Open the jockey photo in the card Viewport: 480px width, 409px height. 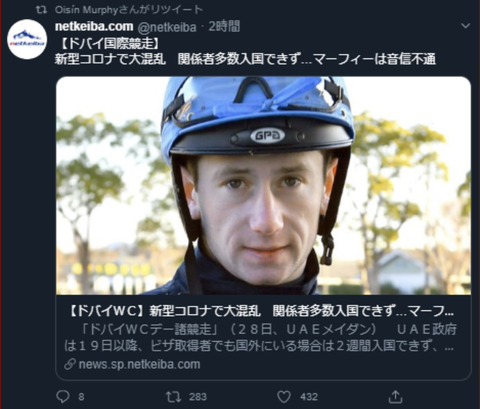pos(263,186)
